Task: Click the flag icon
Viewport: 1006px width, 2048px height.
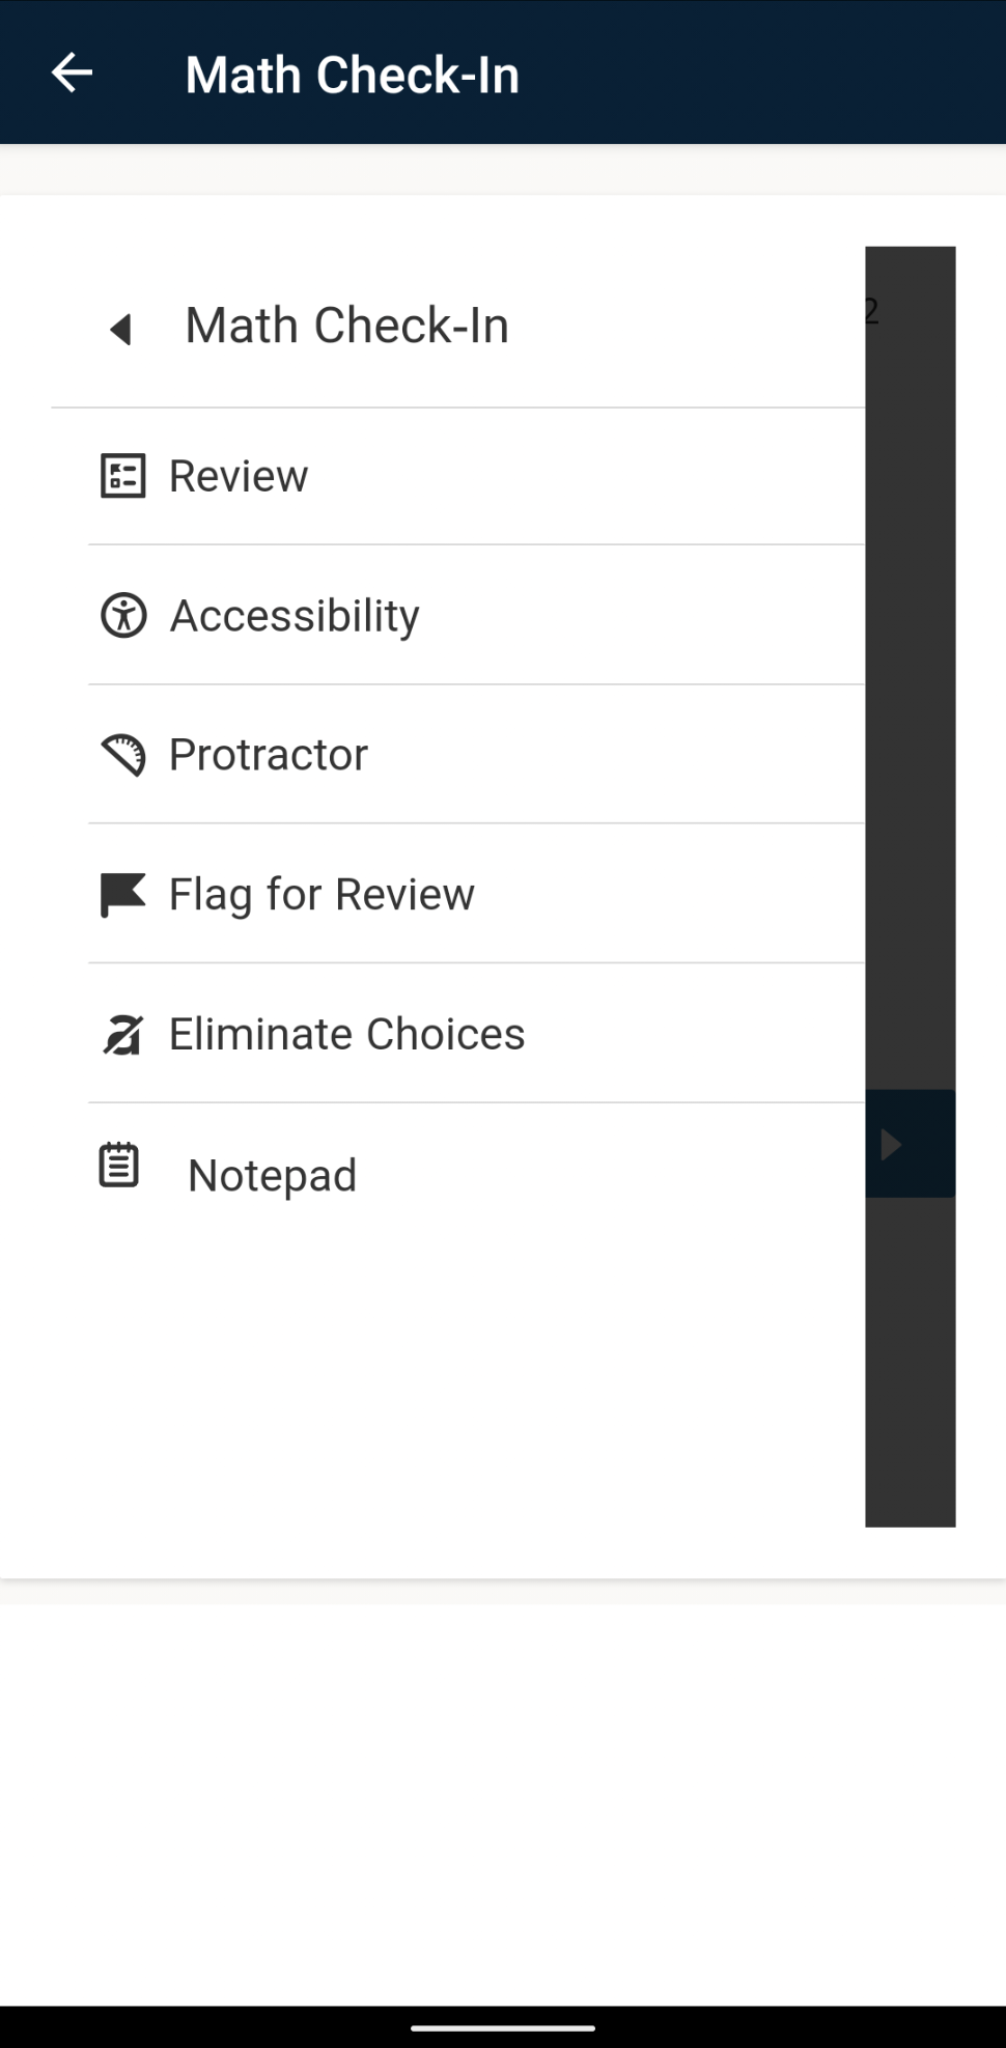Action: 123,894
